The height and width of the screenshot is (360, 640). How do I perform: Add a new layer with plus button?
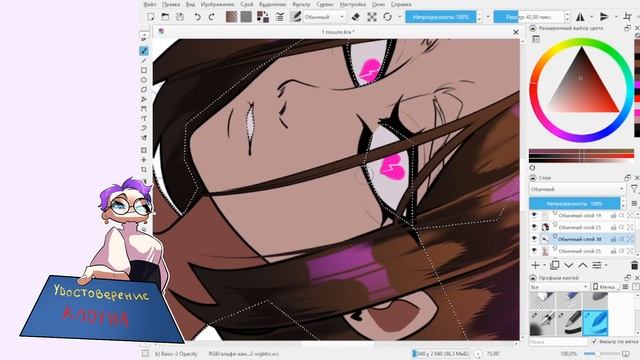pyautogui.click(x=536, y=265)
